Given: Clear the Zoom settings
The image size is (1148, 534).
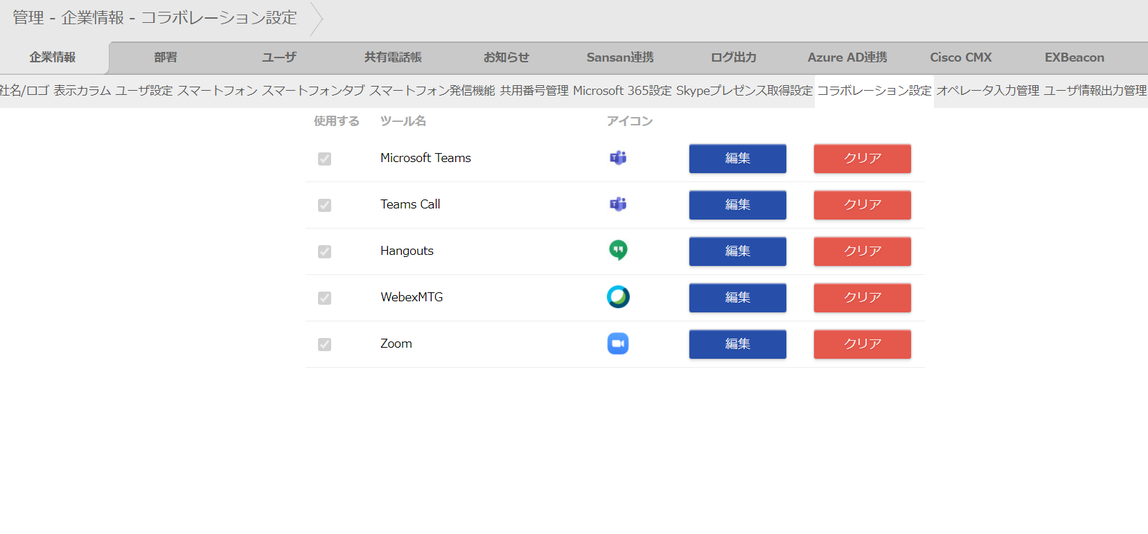Looking at the screenshot, I should [x=862, y=344].
